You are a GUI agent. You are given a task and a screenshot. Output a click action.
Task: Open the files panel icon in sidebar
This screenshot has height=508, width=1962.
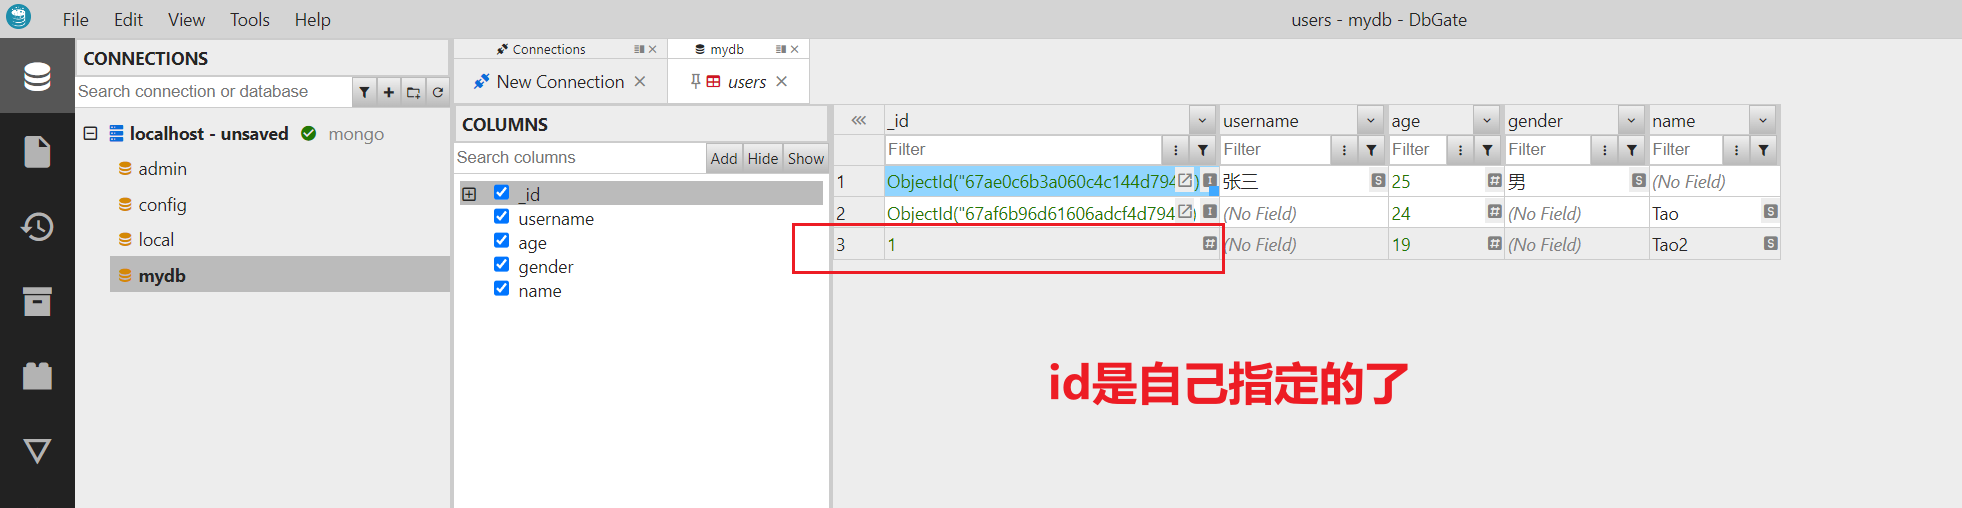pos(37,151)
